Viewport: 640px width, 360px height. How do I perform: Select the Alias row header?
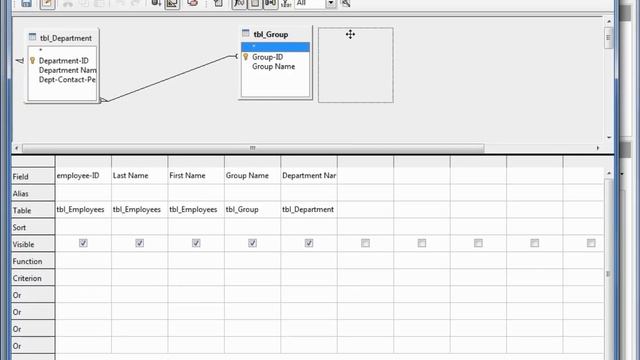pyautogui.click(x=33, y=193)
